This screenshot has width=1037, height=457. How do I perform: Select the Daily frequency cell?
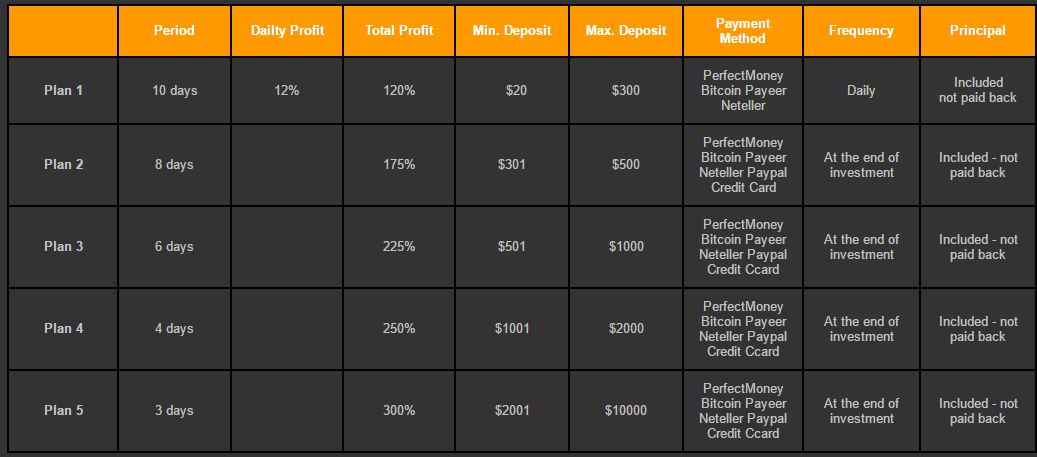(861, 91)
